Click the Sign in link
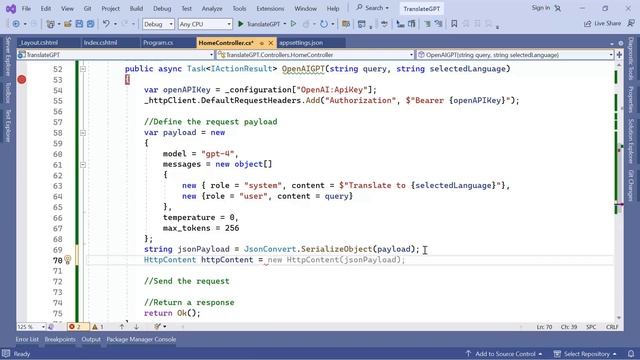Viewport: 640px width, 360px height. click(541, 8)
